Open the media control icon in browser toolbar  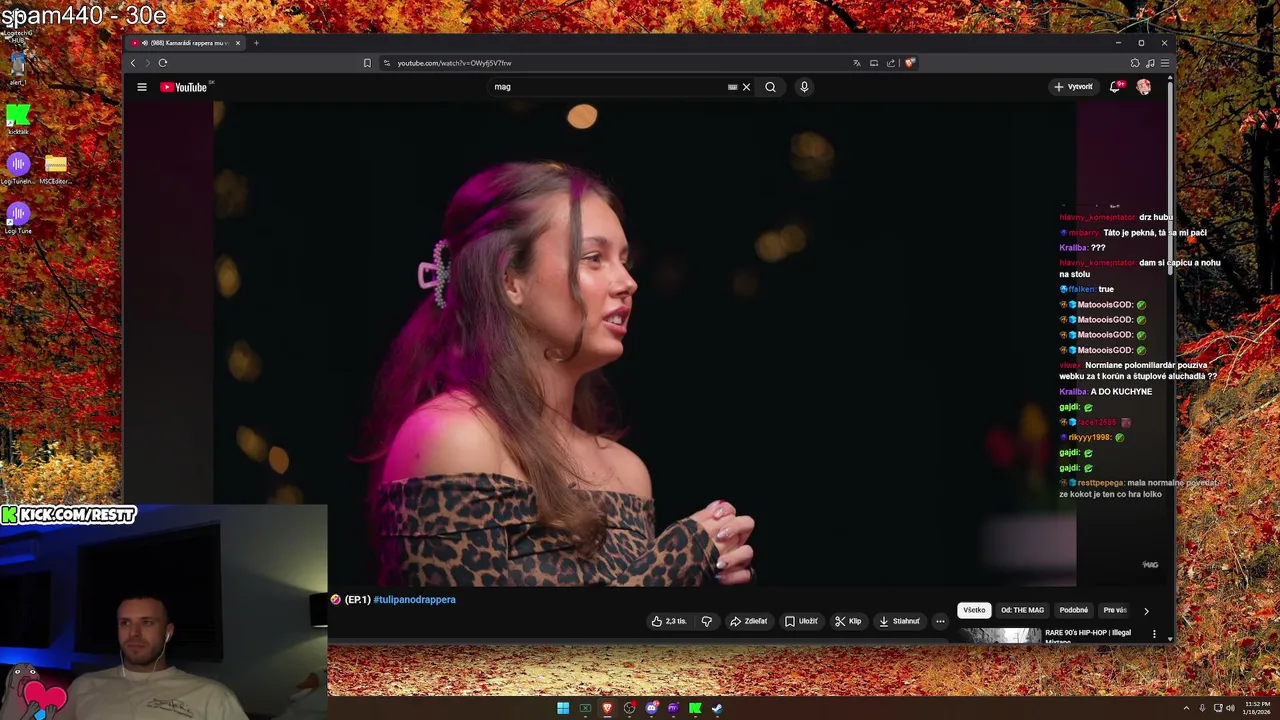[x=1150, y=63]
